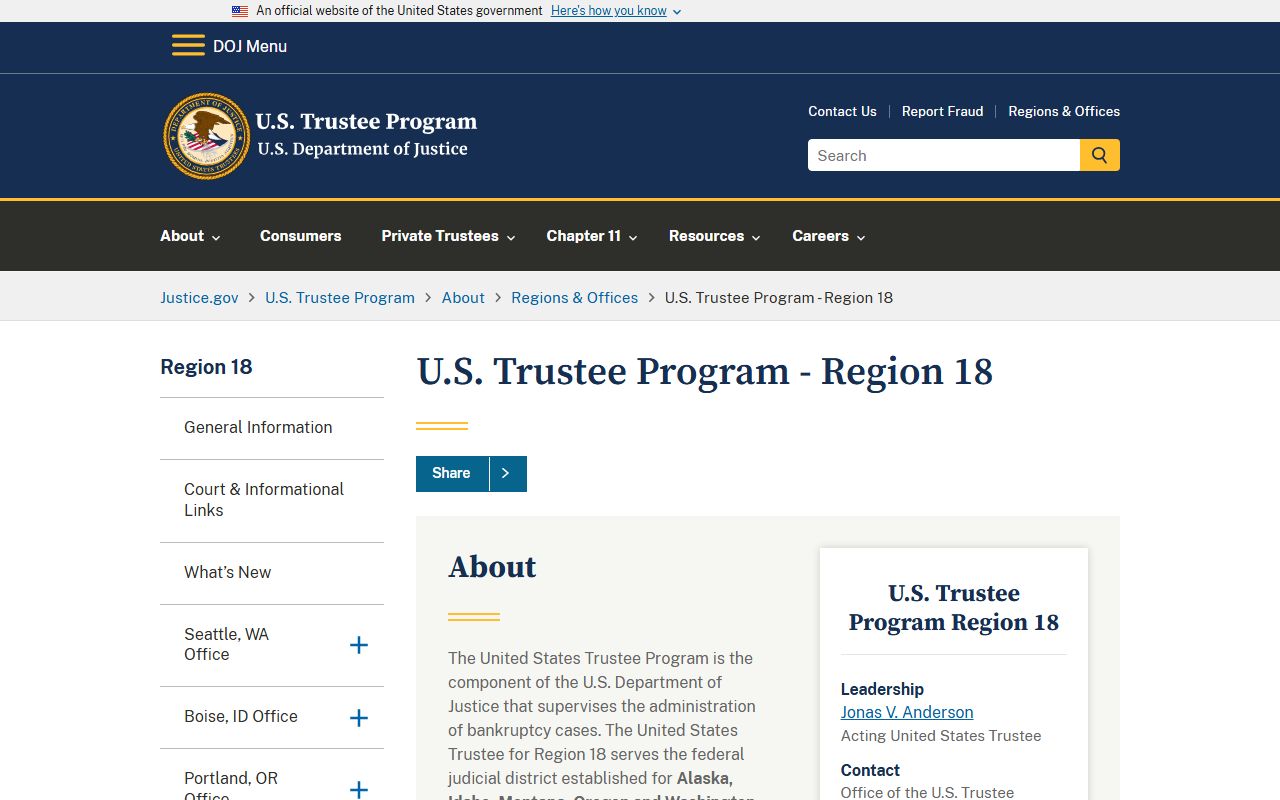
Task: Expand Portland, OR Office plus icon
Action: (x=359, y=789)
